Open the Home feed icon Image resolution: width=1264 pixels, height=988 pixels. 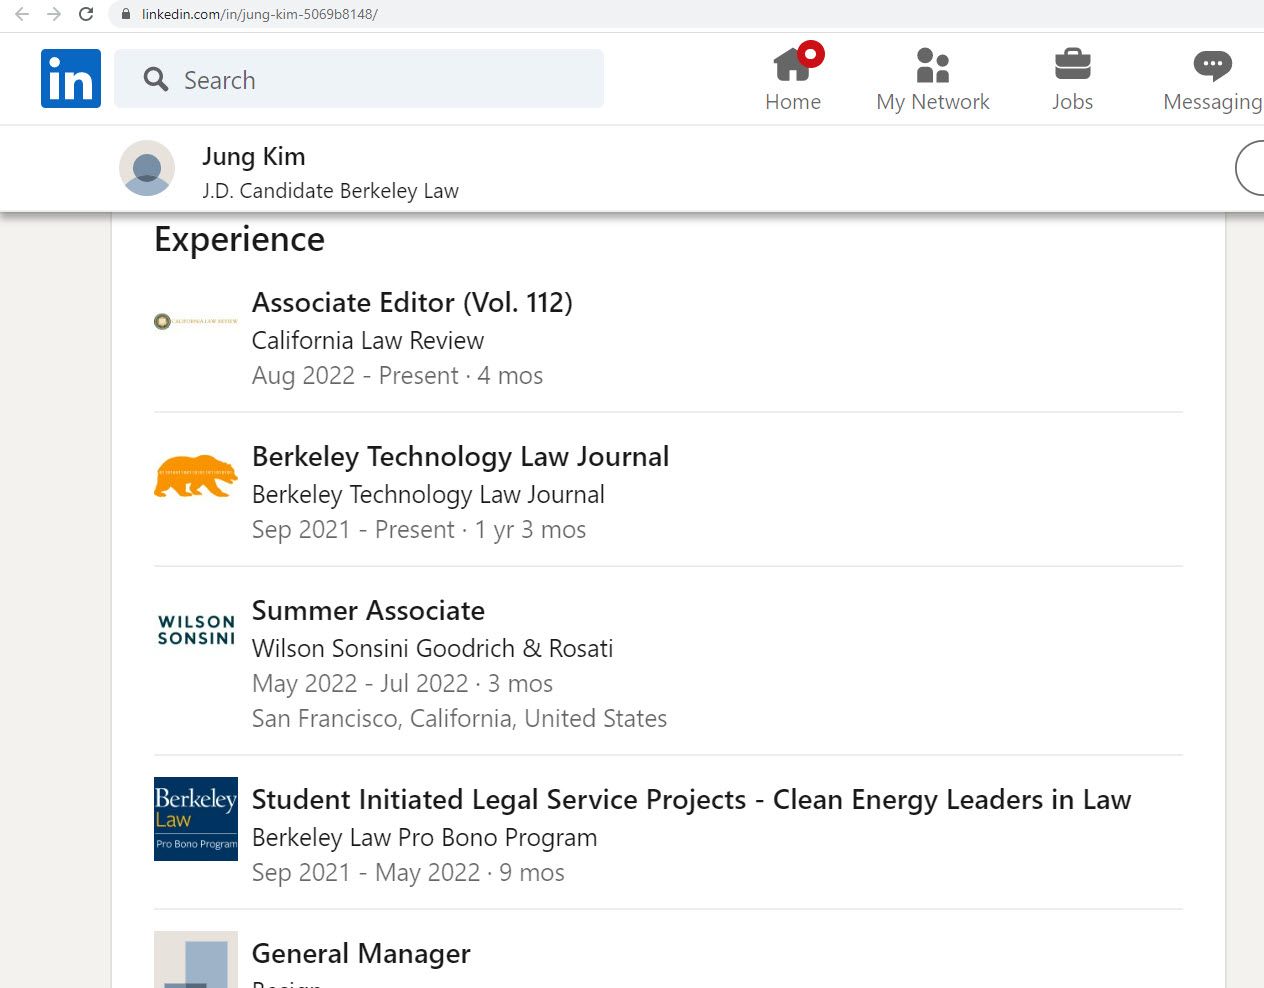[792, 66]
